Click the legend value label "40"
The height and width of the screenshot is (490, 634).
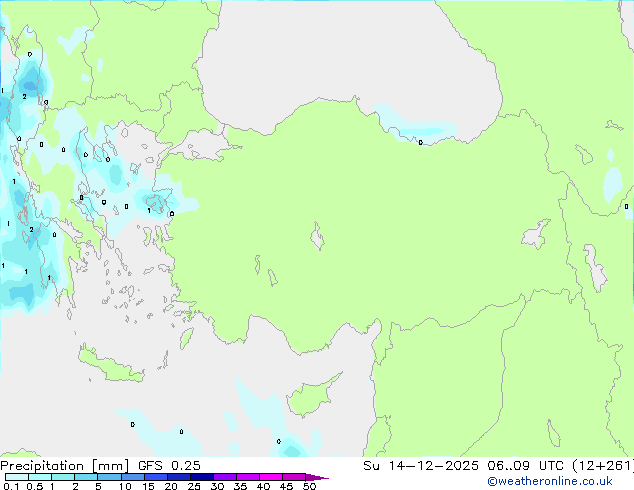[263, 486]
